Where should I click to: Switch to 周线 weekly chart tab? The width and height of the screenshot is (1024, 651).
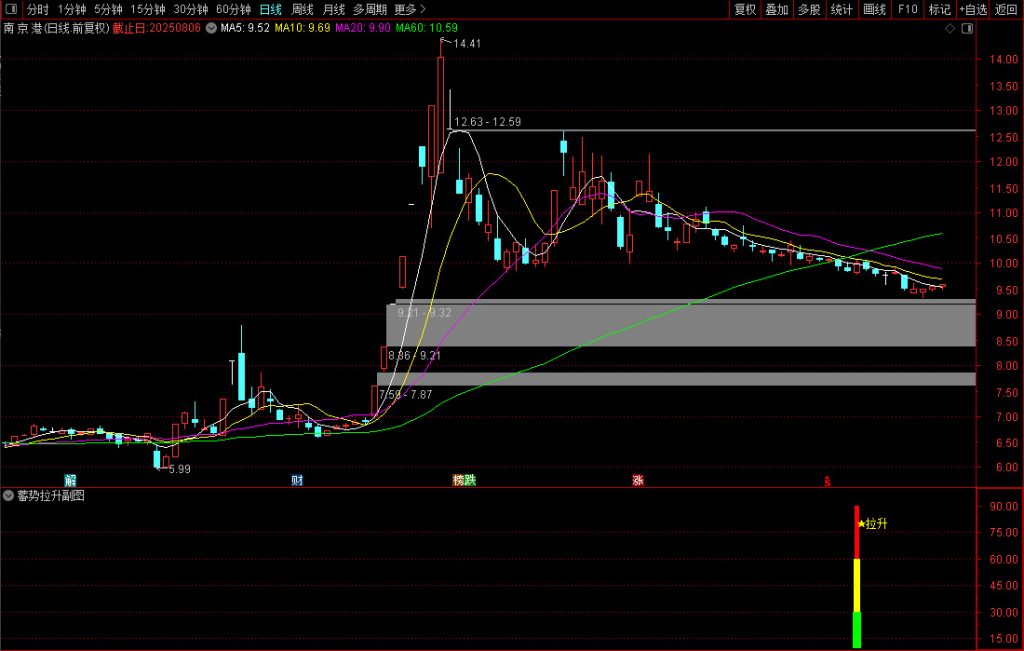[302, 10]
